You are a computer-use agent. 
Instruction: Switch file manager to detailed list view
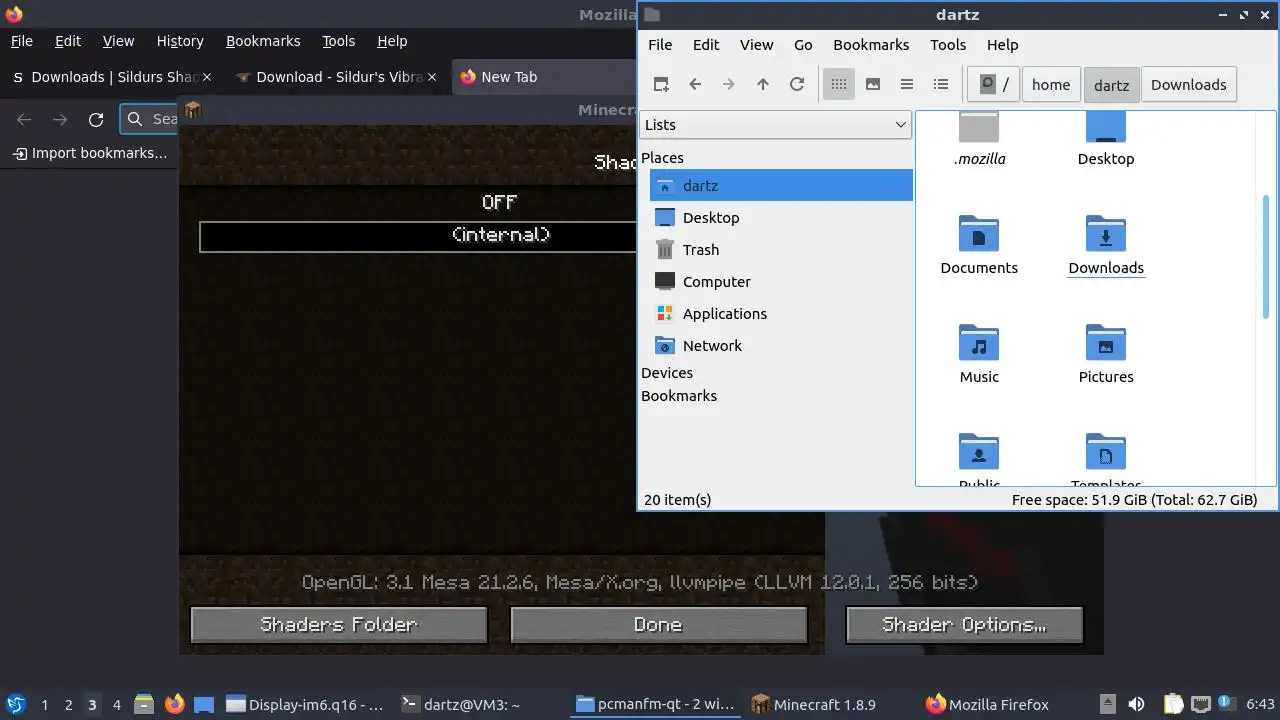click(941, 85)
